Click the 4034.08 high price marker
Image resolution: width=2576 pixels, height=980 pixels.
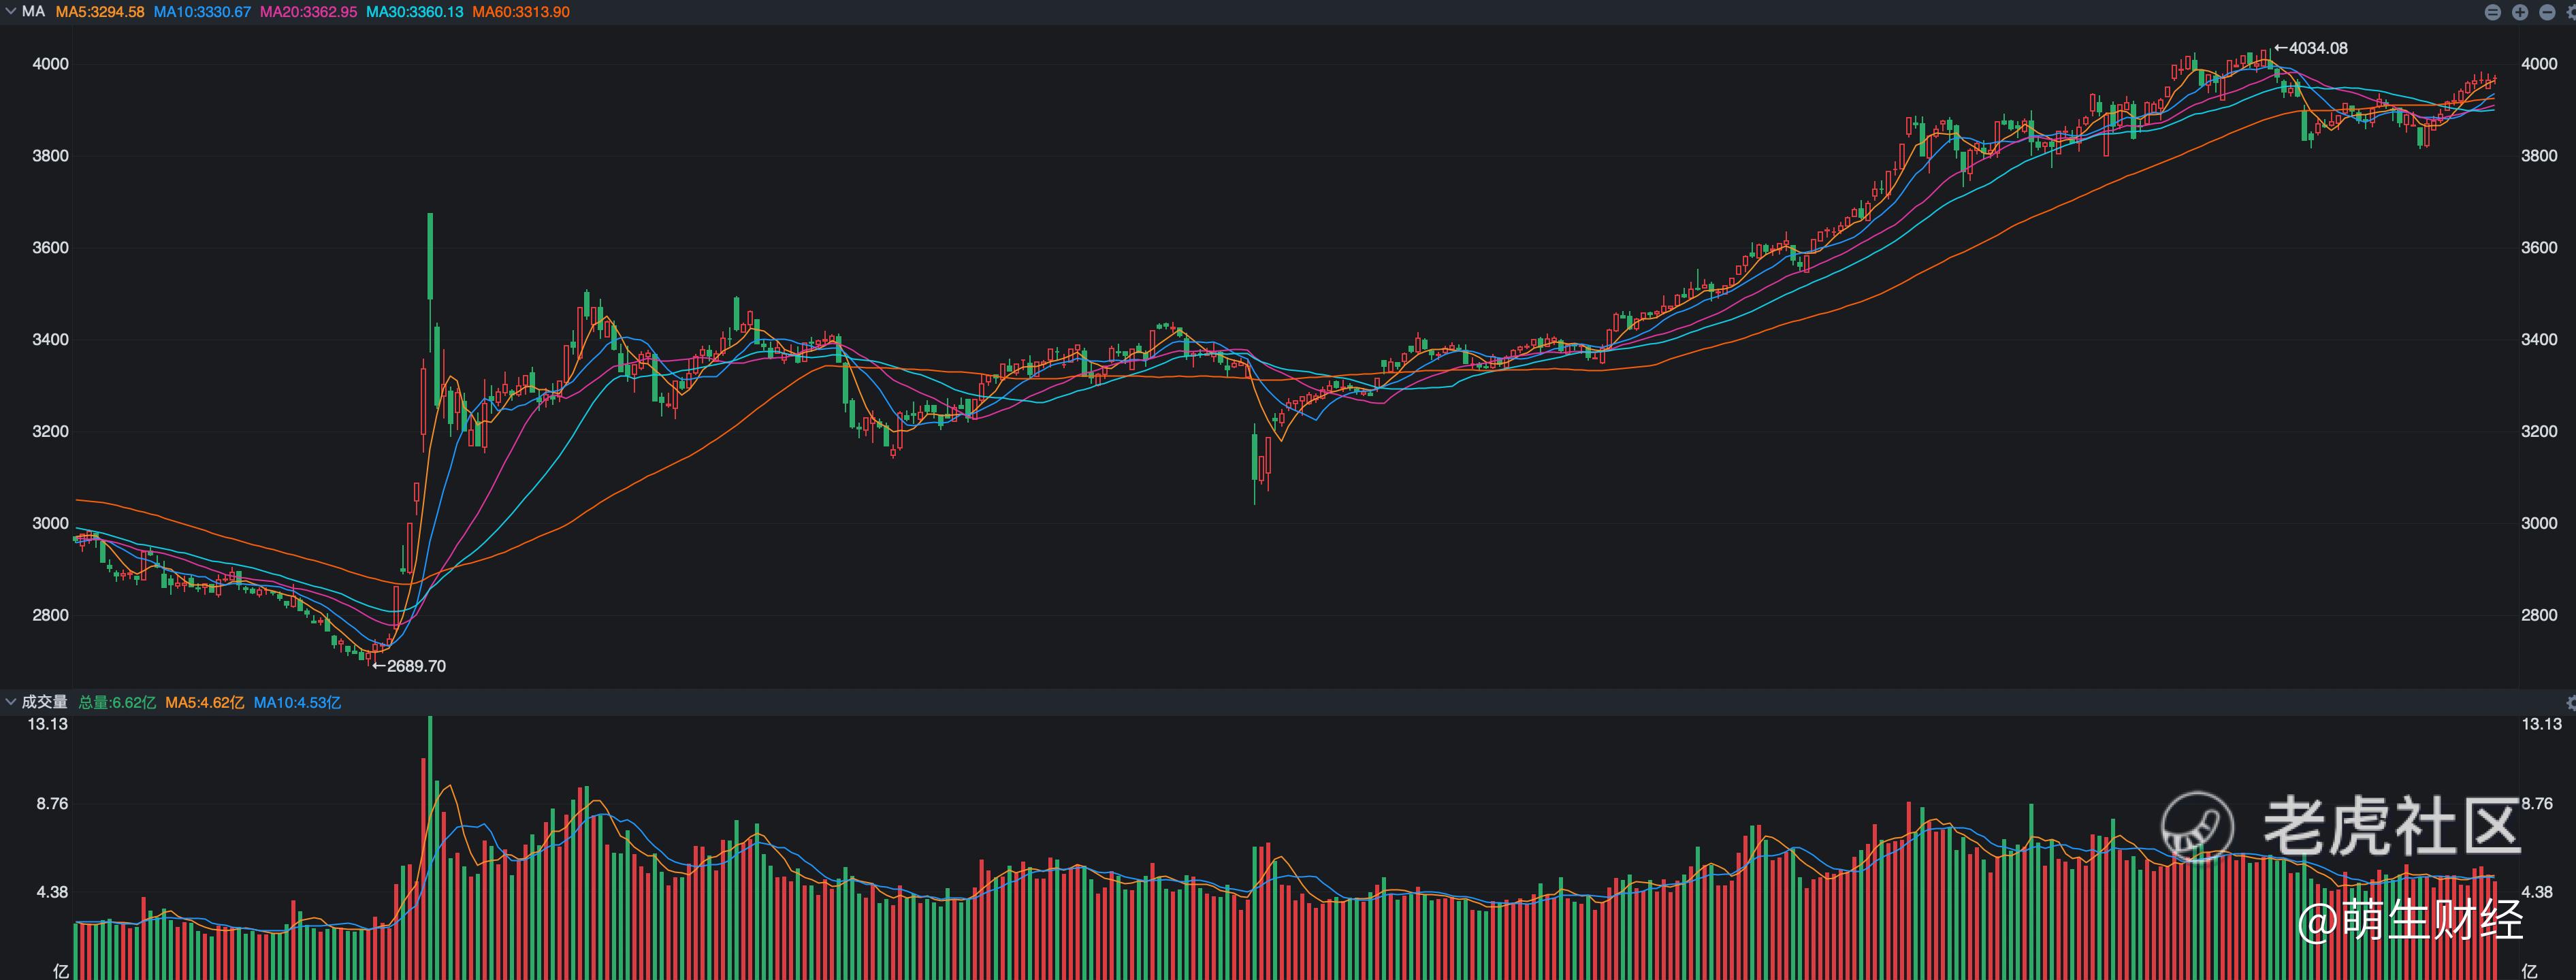click(2310, 48)
